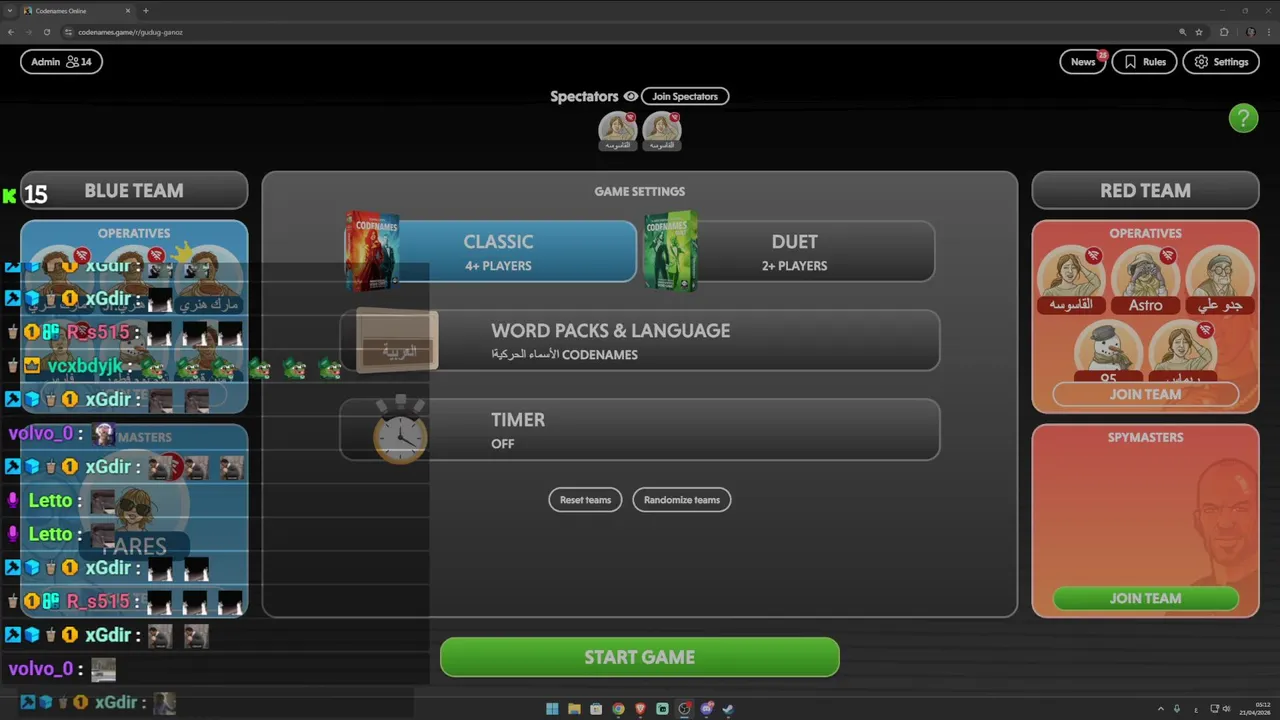The height and width of the screenshot is (720, 1280).
Task: Select the second spectator avatar
Action: pyautogui.click(x=661, y=130)
